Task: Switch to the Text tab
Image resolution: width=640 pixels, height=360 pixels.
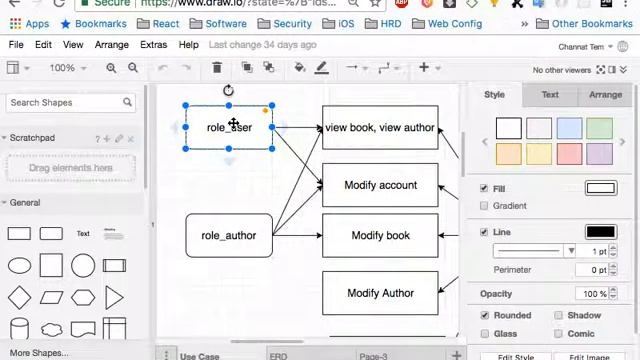Action: [550, 94]
